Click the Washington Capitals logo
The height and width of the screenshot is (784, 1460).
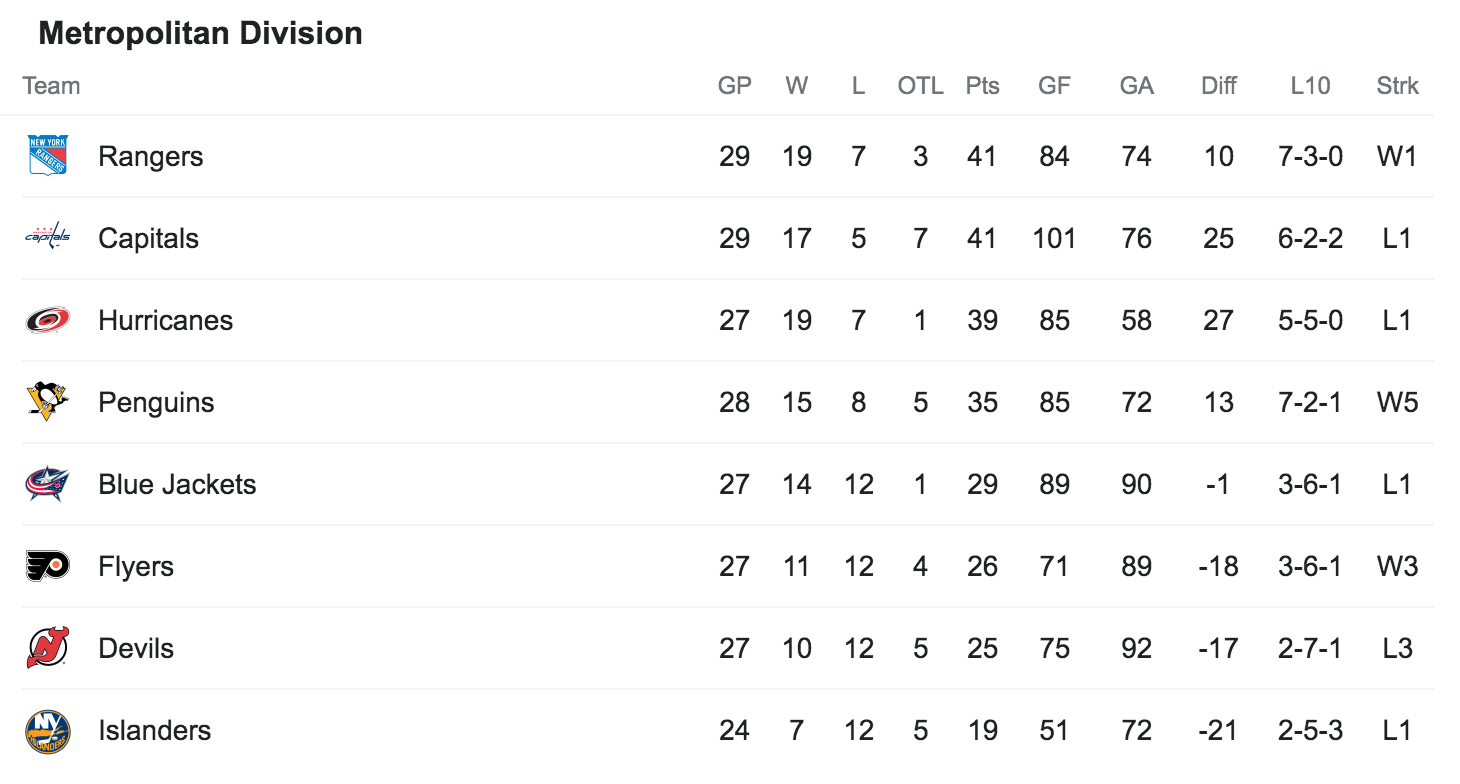tap(47, 237)
